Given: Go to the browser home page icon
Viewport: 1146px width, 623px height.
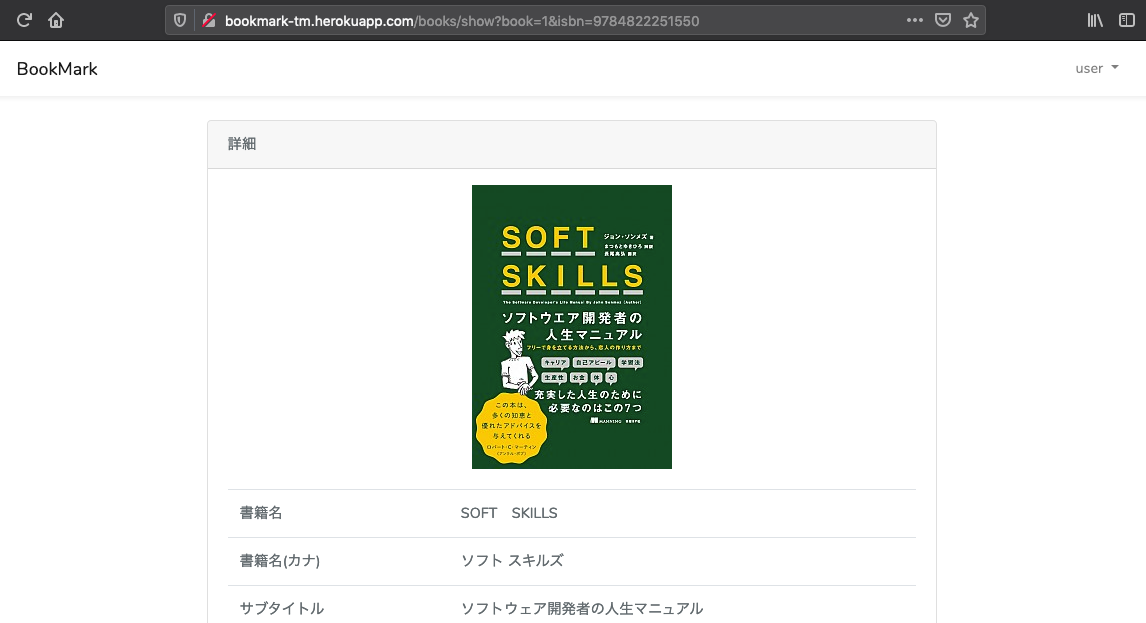Looking at the screenshot, I should (56, 20).
